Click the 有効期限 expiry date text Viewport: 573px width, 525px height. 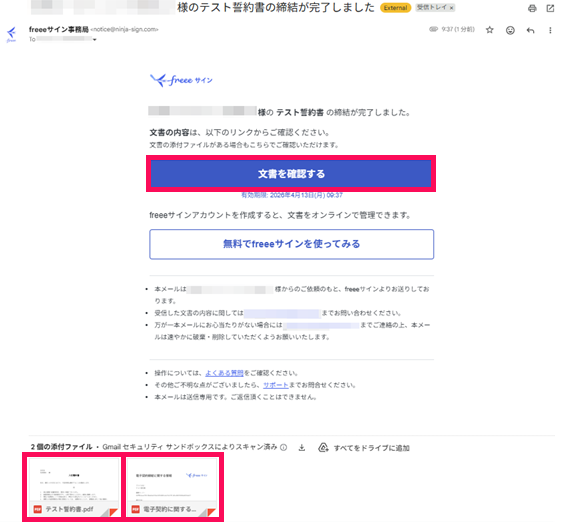tap(292, 195)
